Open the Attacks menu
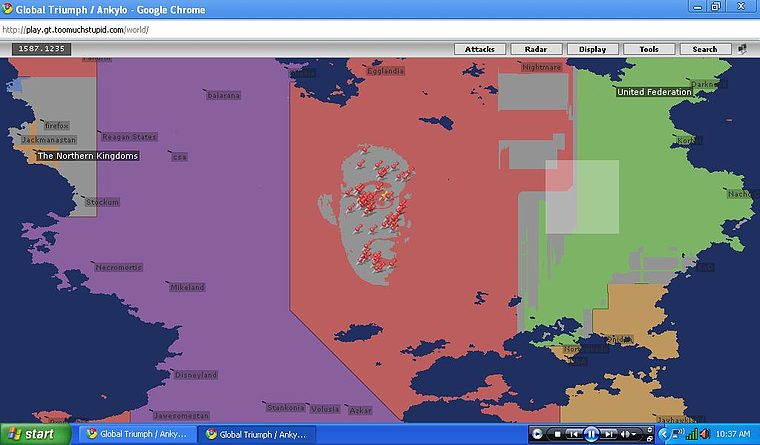Viewport: 760px width, 445px height. coord(480,49)
